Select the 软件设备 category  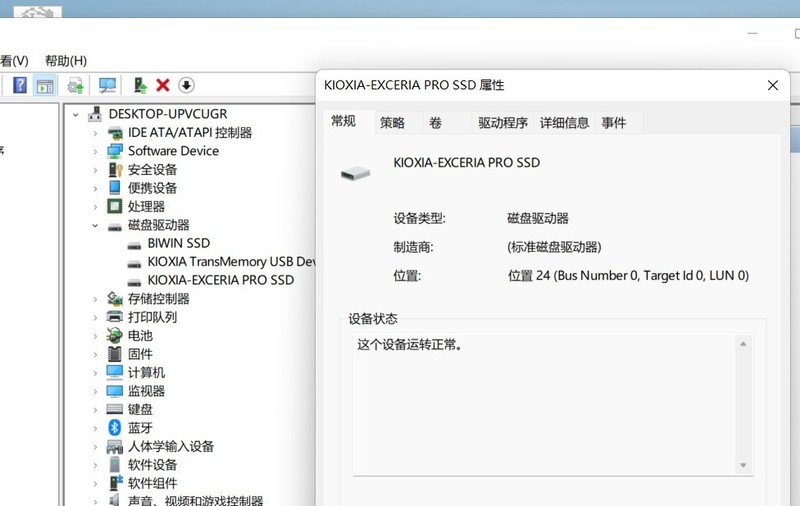point(152,465)
